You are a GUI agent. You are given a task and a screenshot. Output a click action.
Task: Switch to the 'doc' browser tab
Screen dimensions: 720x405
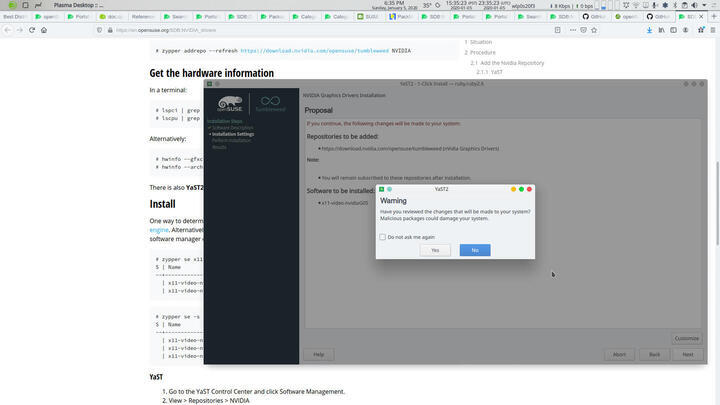(x=111, y=17)
